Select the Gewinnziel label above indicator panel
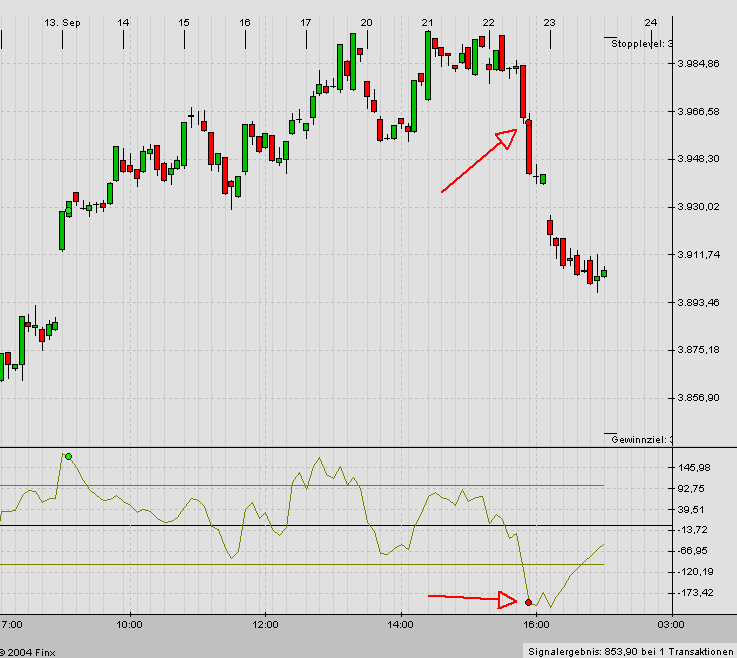Image resolution: width=737 pixels, height=658 pixels. click(642, 440)
